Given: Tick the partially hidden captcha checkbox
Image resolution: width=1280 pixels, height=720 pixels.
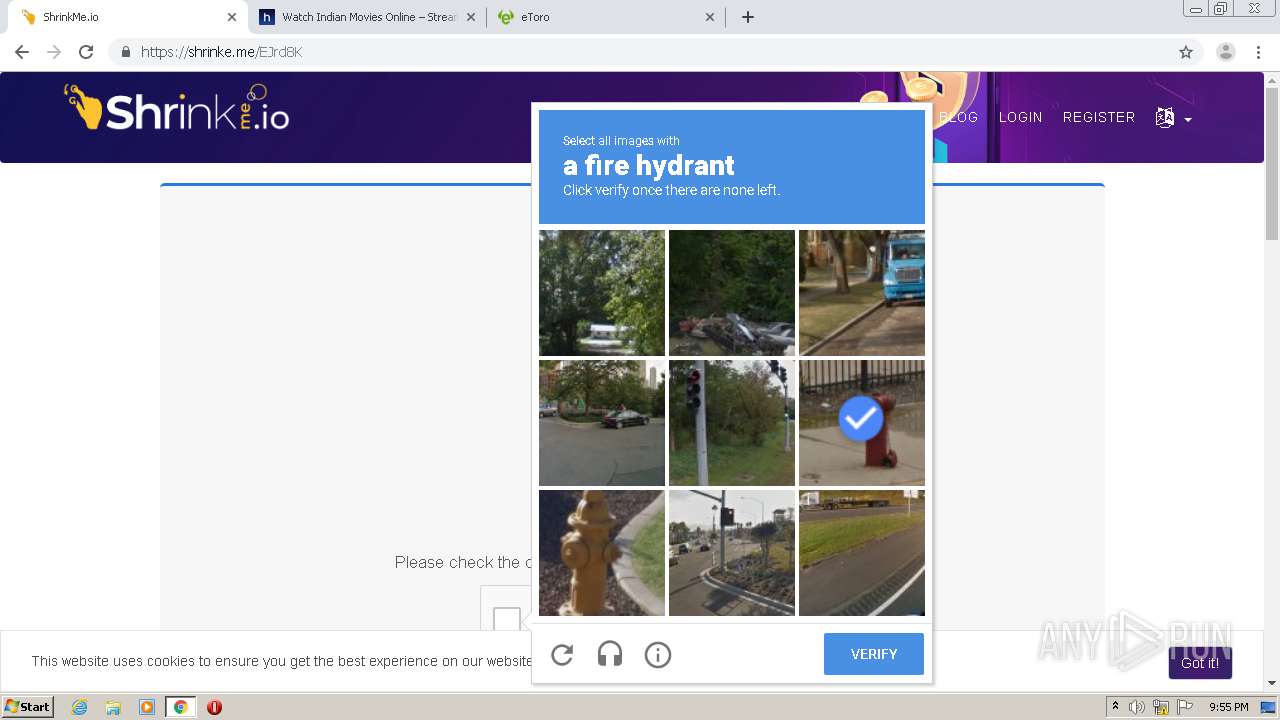Looking at the screenshot, I should pos(506,619).
